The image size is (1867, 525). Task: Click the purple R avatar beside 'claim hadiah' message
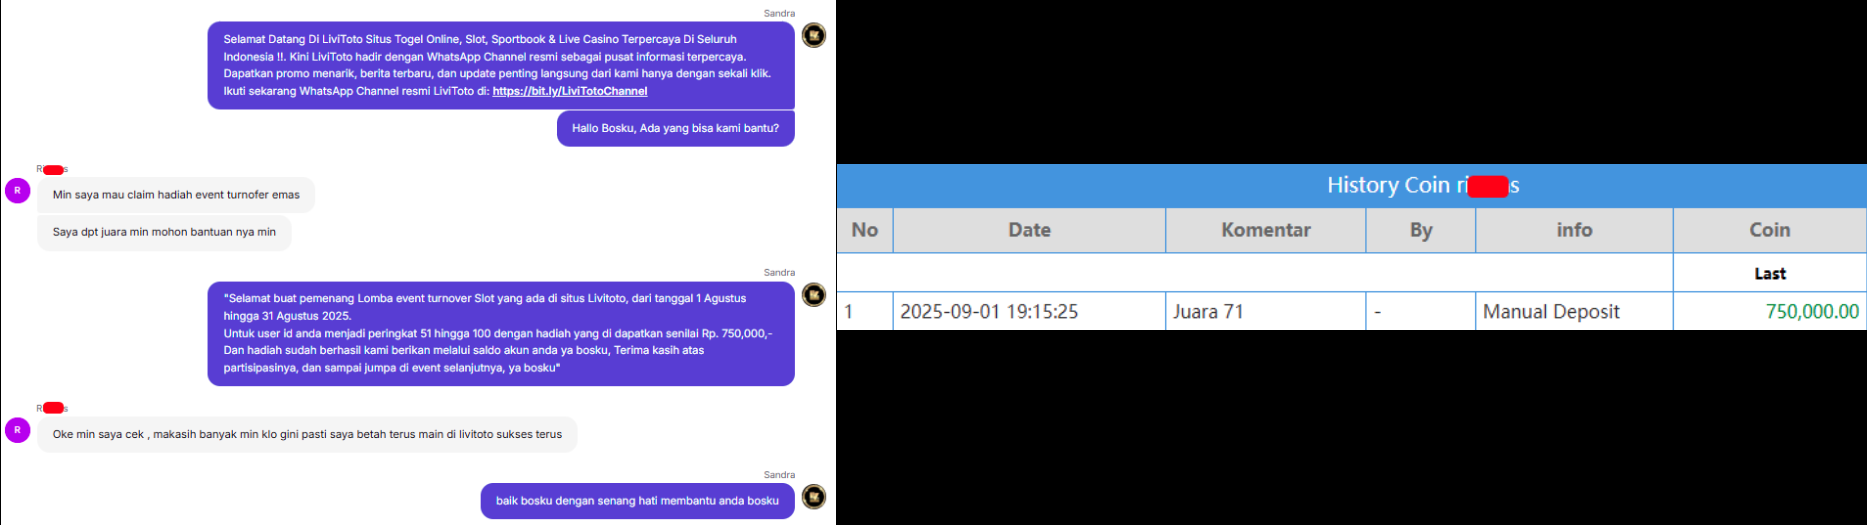click(18, 190)
